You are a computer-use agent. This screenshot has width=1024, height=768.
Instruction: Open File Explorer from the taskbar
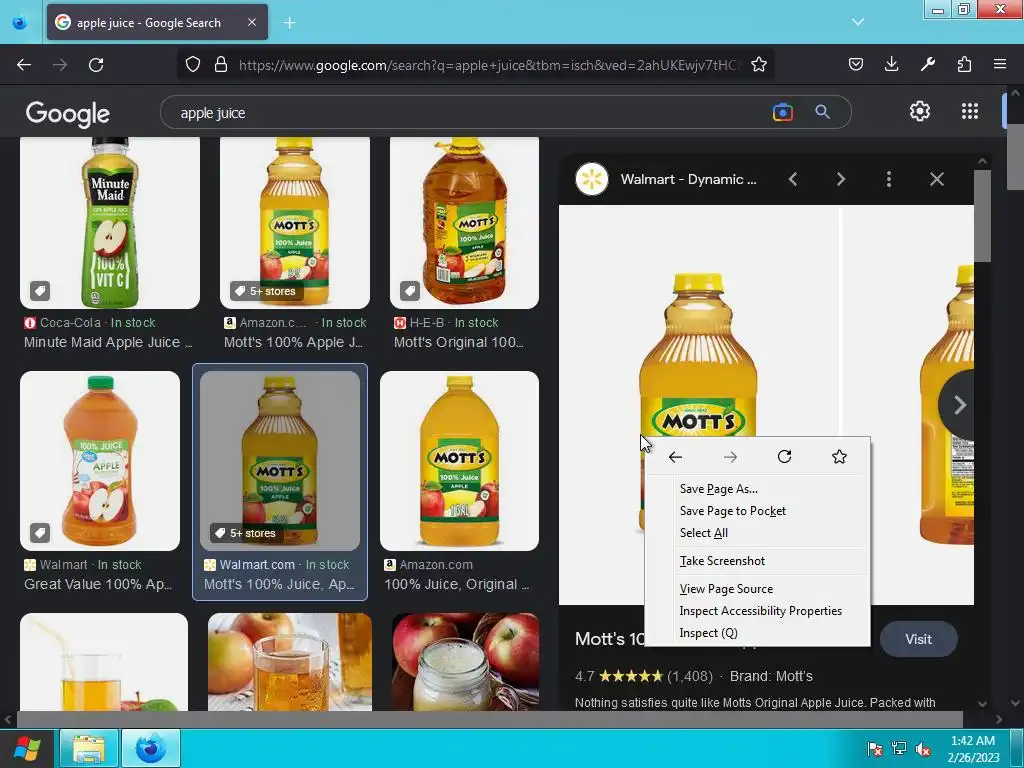point(89,748)
